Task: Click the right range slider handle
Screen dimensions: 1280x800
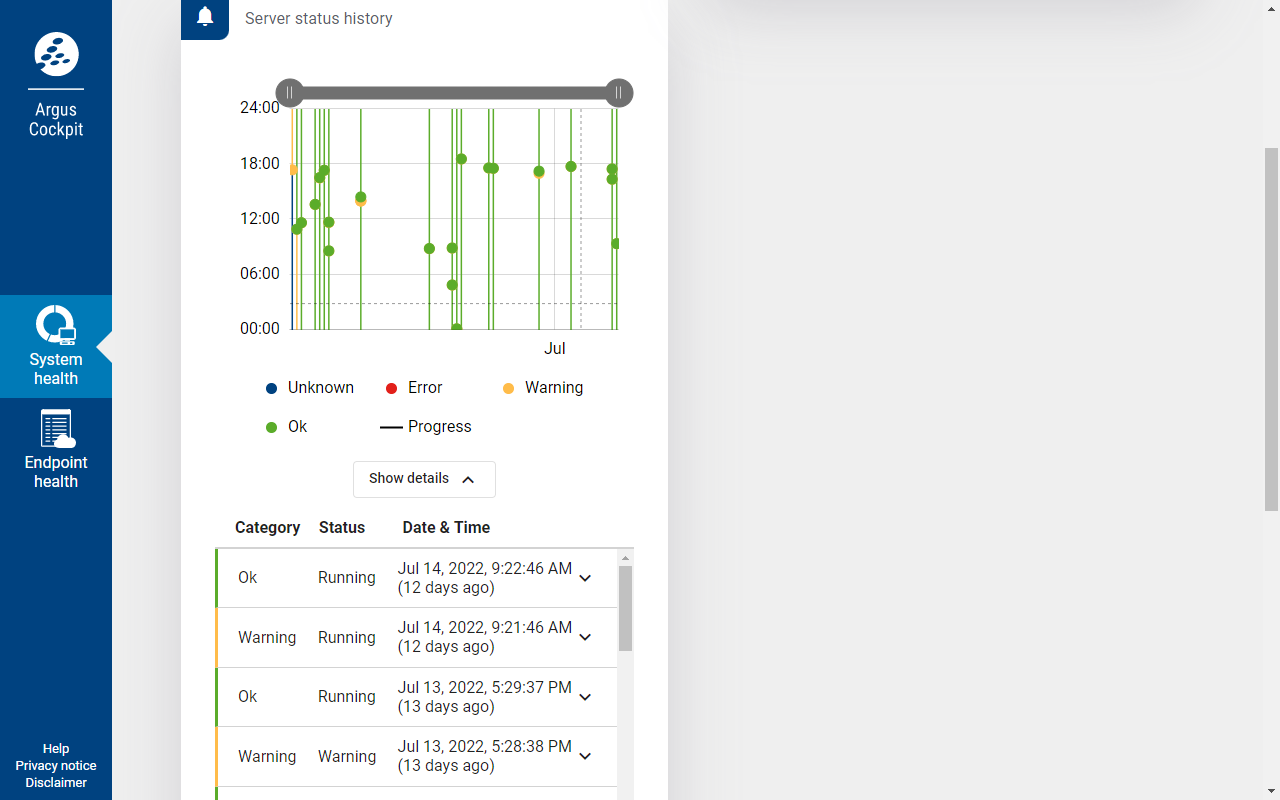Action: pos(619,93)
